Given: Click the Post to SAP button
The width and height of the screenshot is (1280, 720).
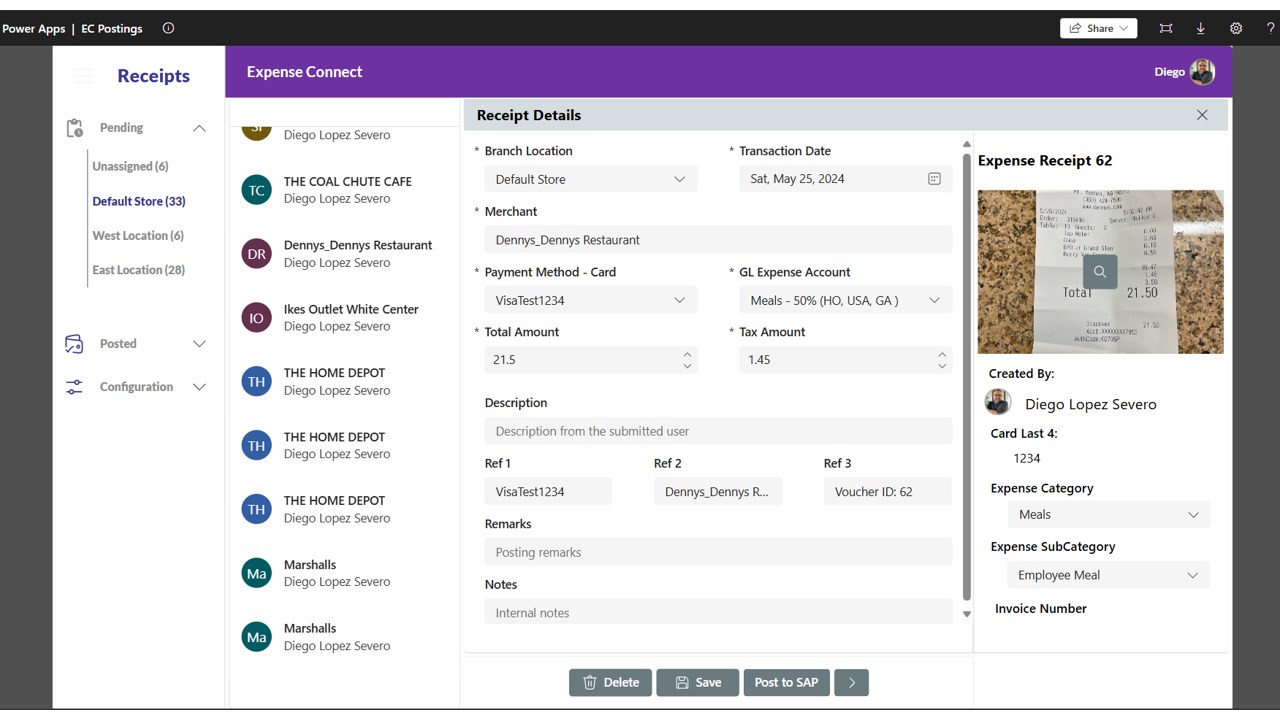Looking at the screenshot, I should (x=786, y=682).
